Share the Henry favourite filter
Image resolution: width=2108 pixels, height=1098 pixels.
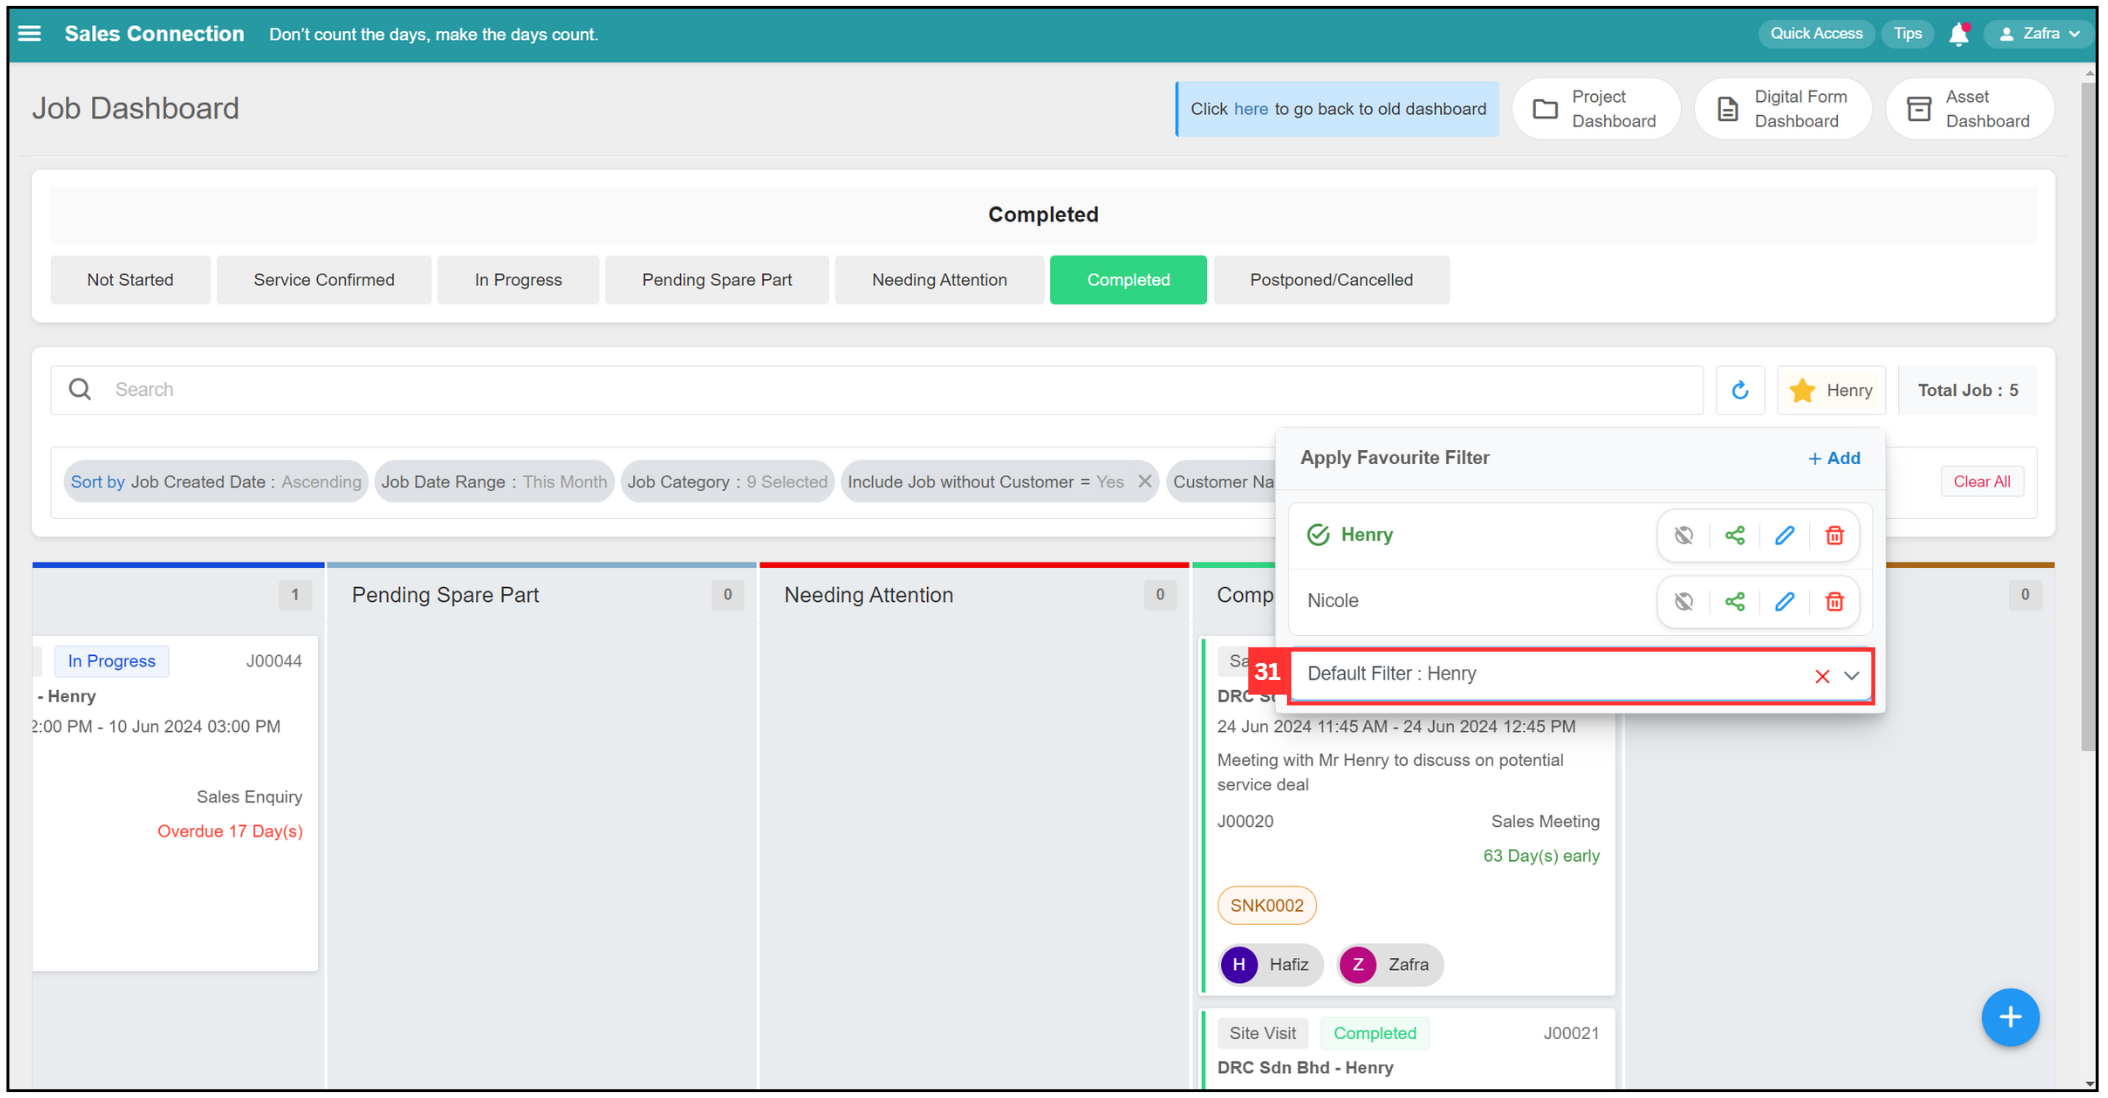pos(1735,535)
